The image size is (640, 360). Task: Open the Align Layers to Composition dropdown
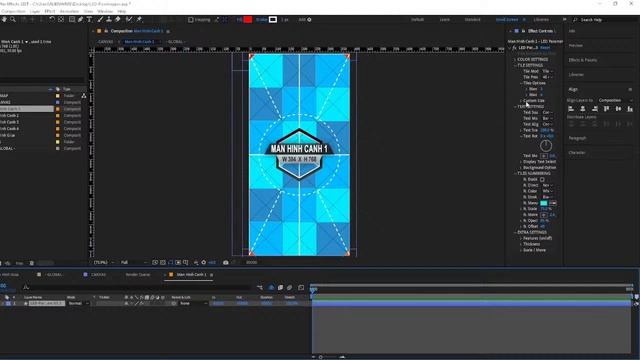616,100
